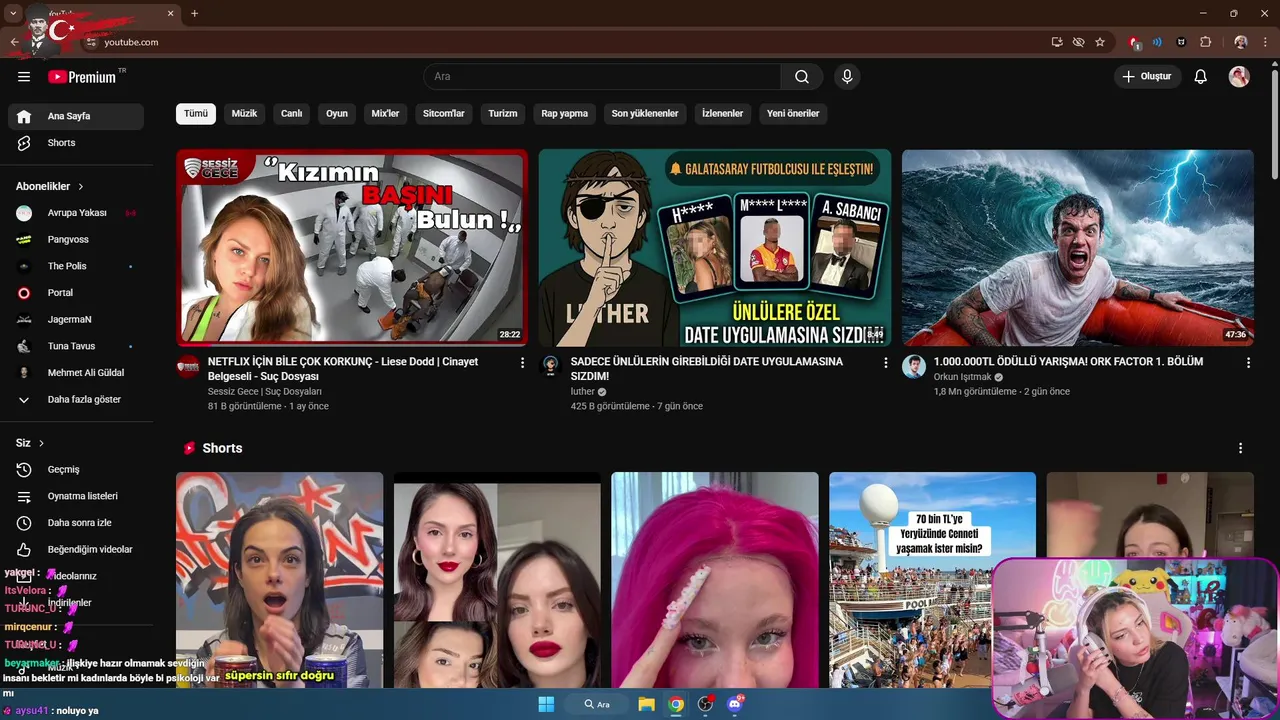Open the notifications bell

[1201, 77]
